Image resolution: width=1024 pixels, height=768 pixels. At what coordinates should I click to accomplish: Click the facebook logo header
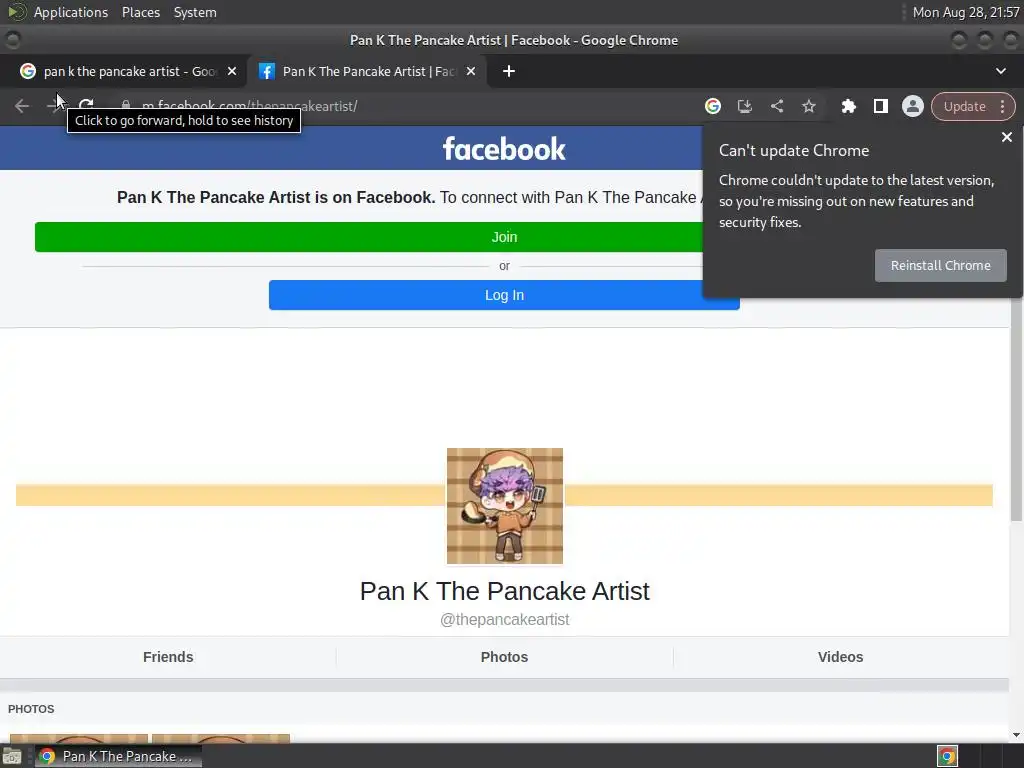click(504, 149)
